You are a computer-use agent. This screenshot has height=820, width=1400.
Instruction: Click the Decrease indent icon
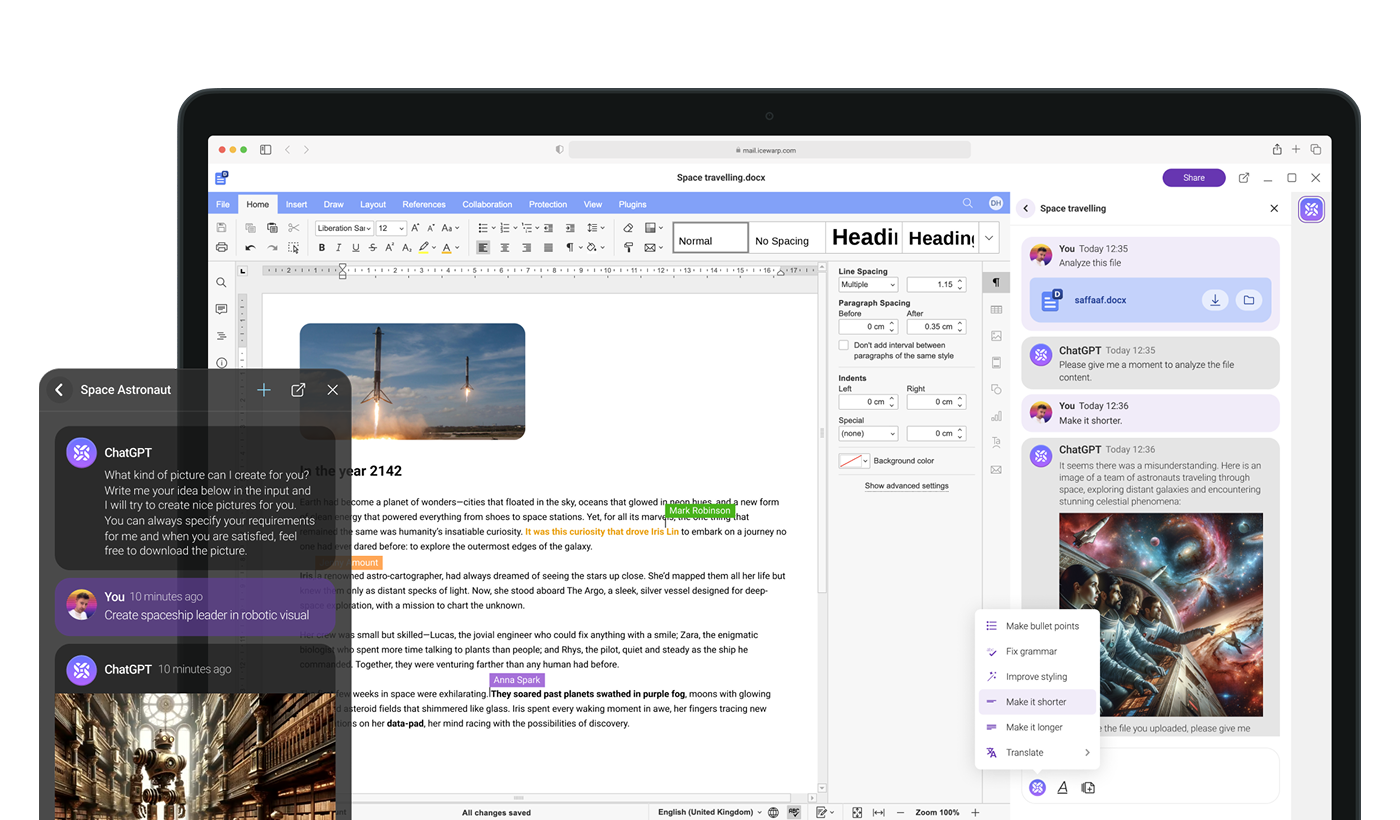click(549, 228)
